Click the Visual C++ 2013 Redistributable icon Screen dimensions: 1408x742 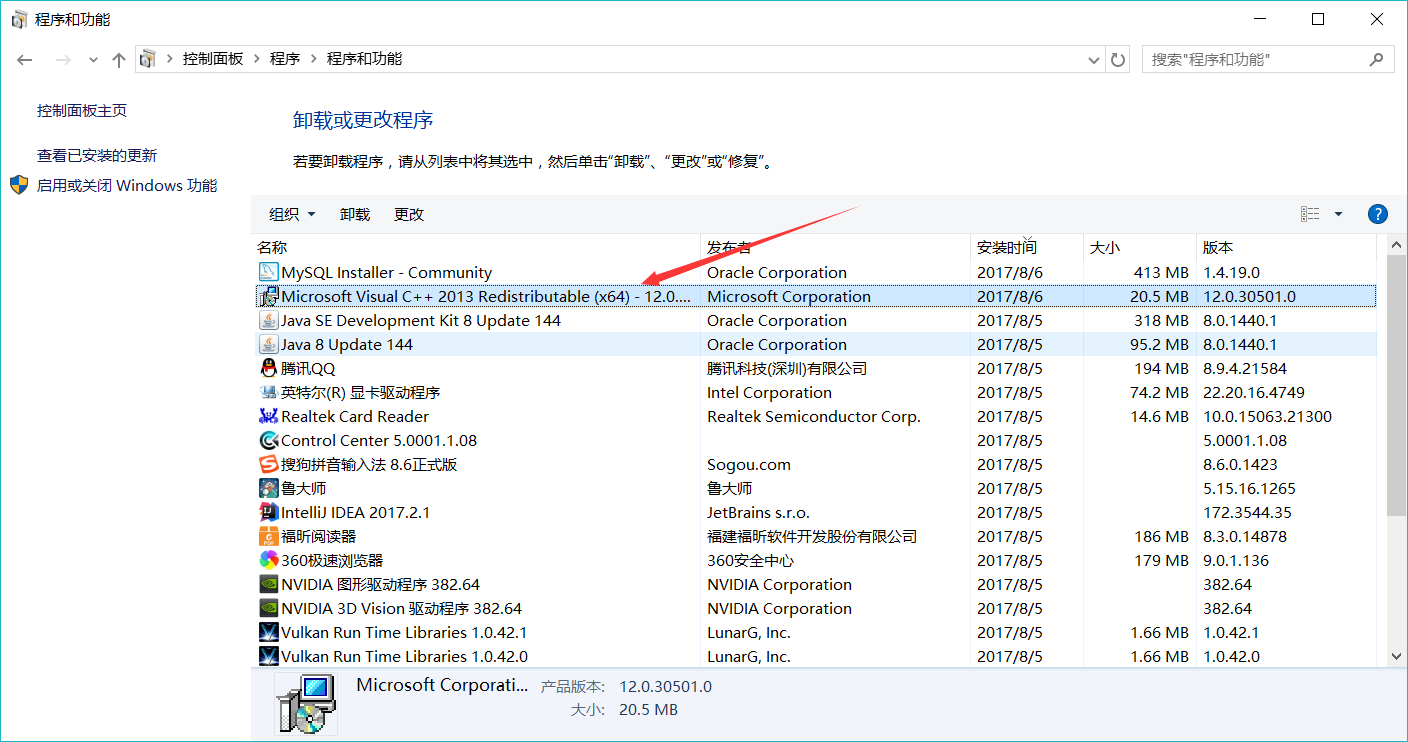click(268, 296)
